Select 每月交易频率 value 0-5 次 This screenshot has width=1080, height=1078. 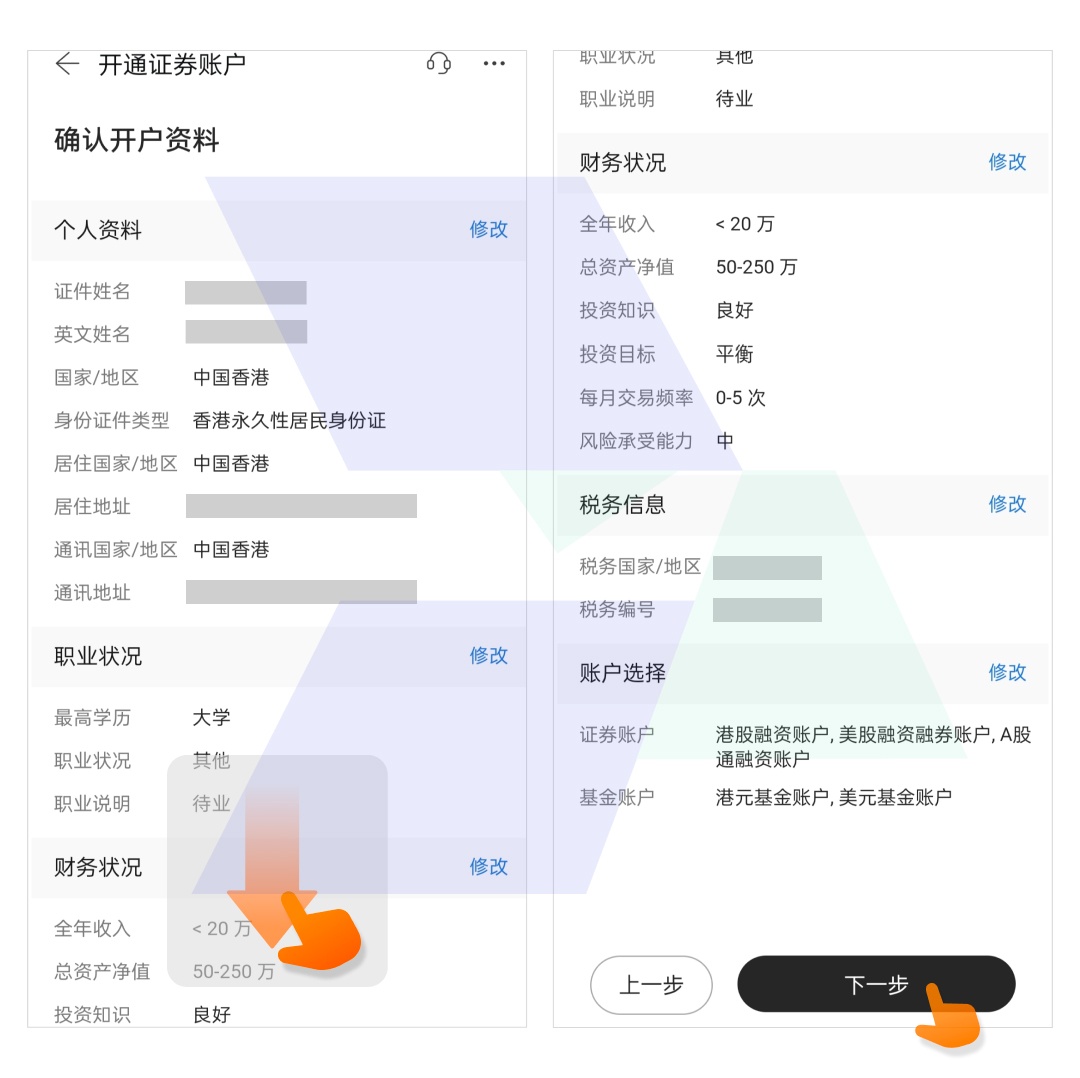[740, 397]
